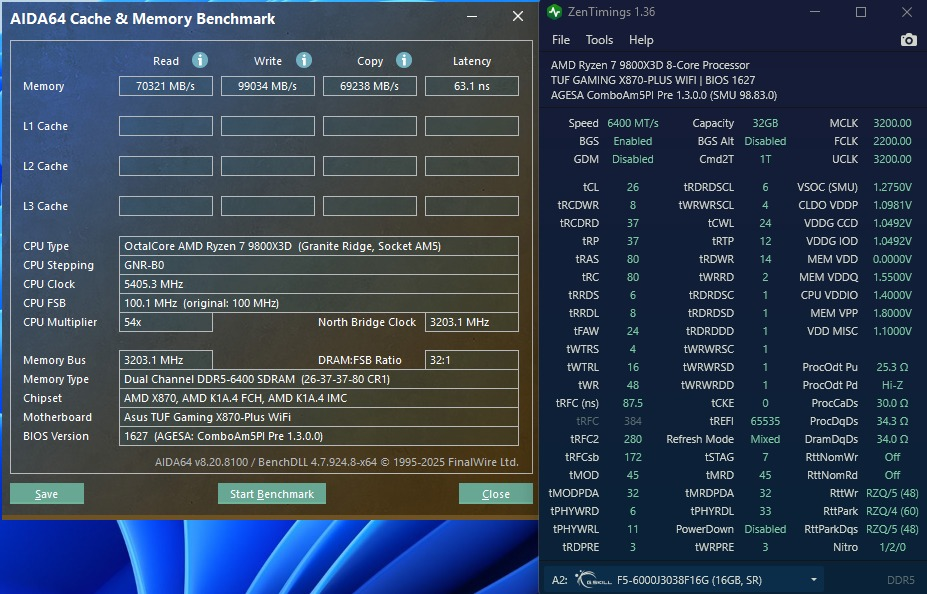The width and height of the screenshot is (927, 594).
Task: Close the AIDA64 window with X
Action: click(x=518, y=17)
